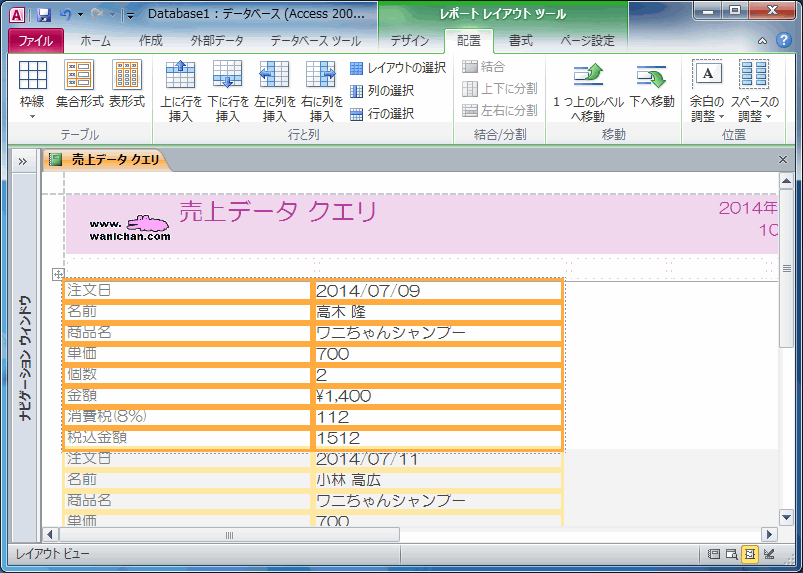This screenshot has width=803, height=573.
Task: Expand the navigation pane with » button
Action: click(23, 162)
